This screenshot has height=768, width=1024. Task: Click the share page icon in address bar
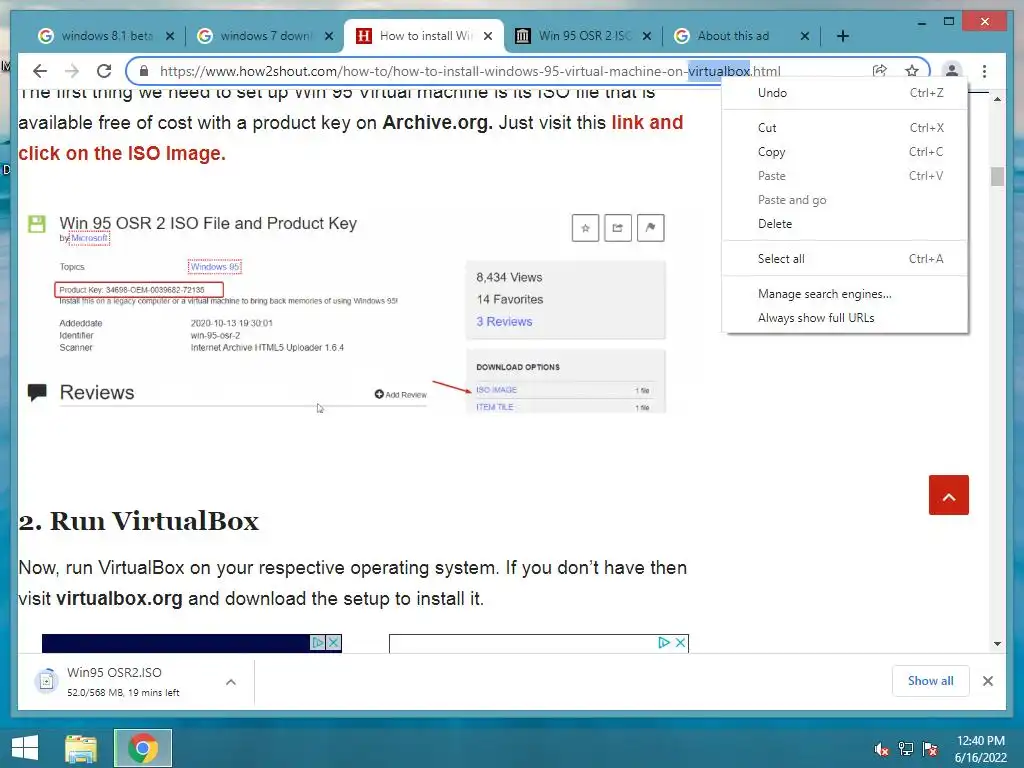pos(880,71)
